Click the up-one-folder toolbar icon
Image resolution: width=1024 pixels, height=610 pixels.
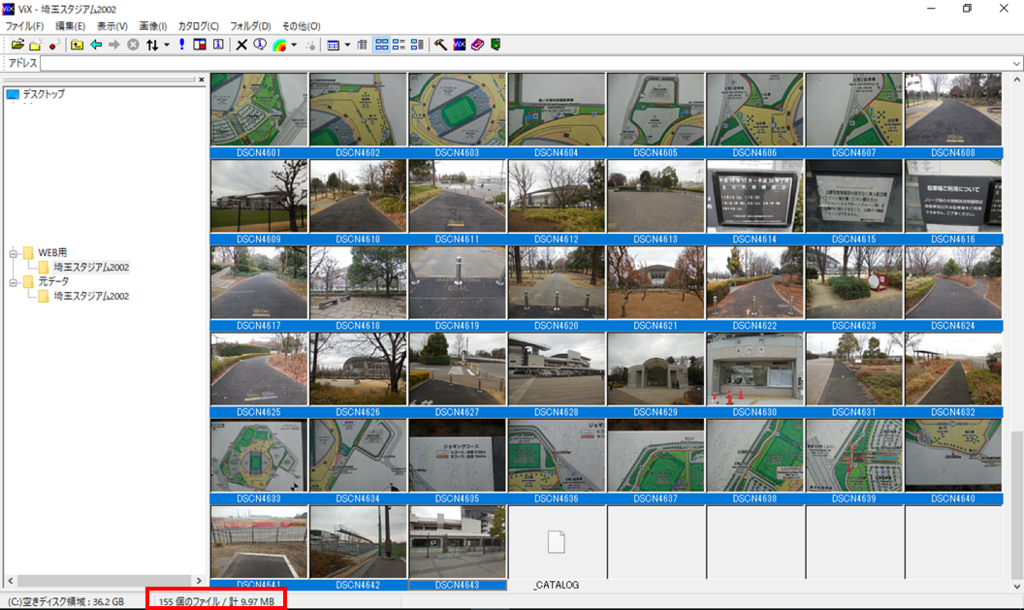[x=77, y=44]
